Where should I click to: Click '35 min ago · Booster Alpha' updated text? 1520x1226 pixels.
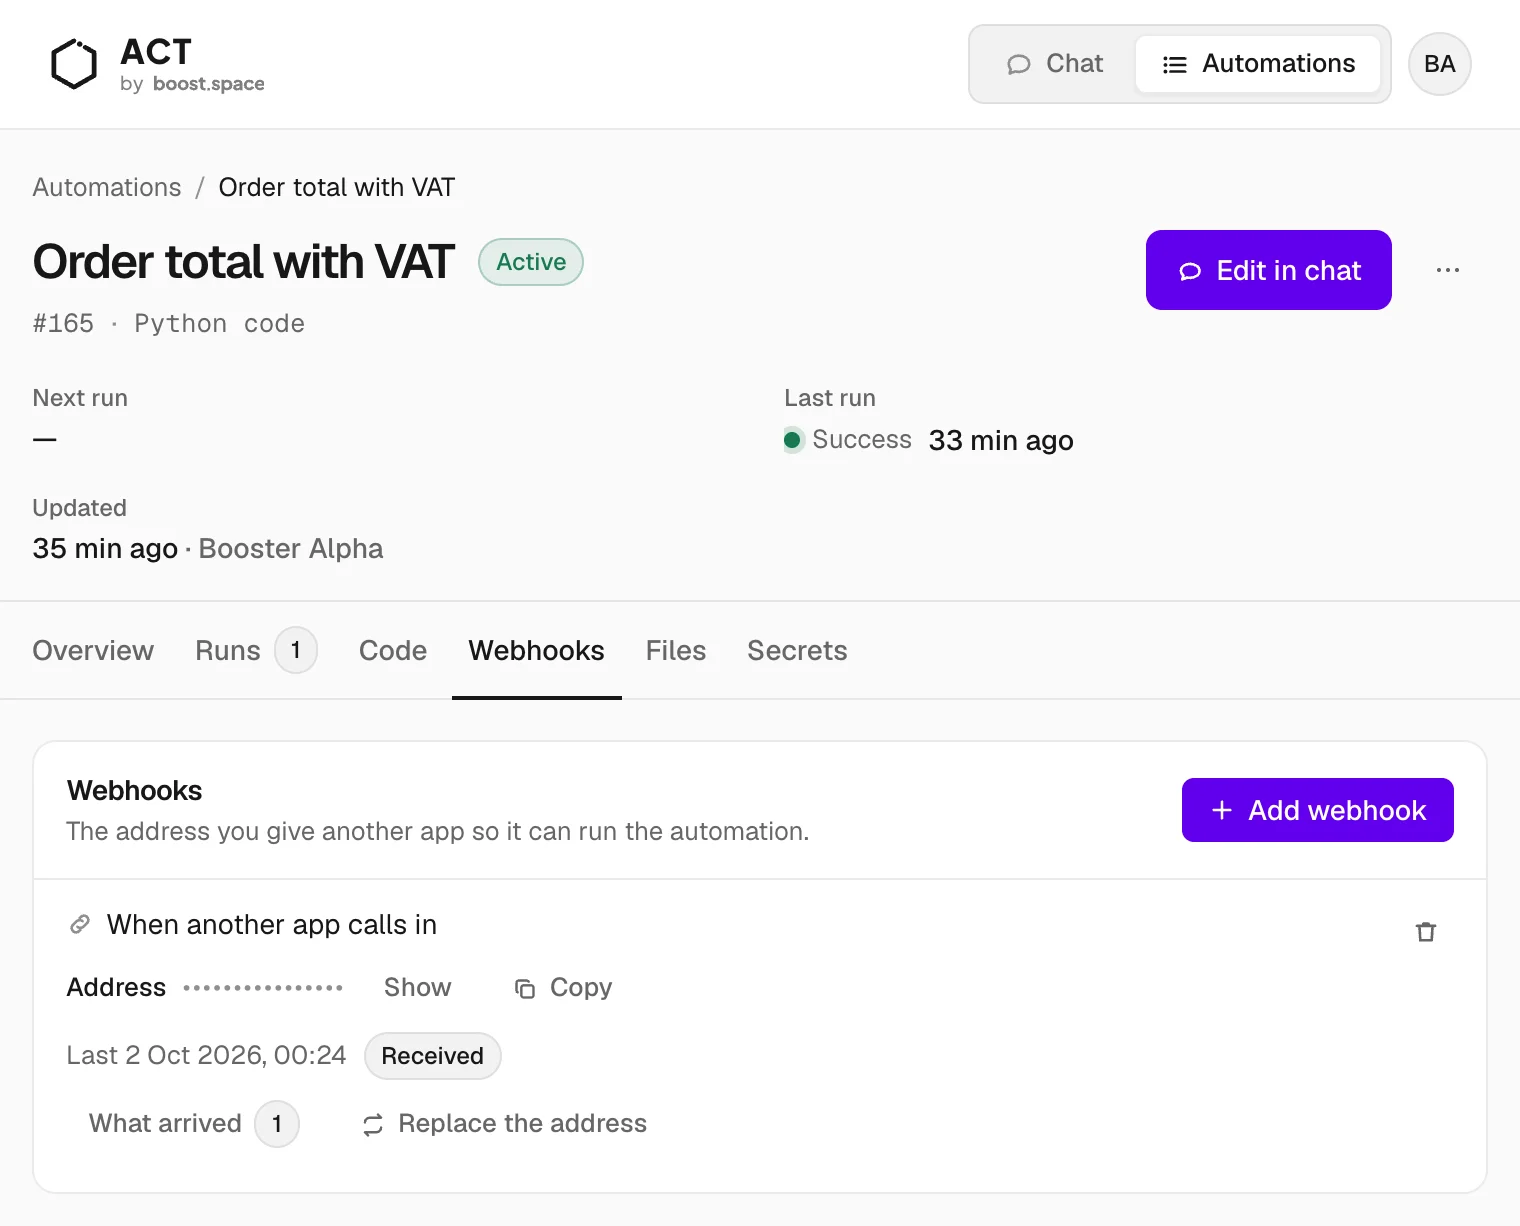pos(208,549)
